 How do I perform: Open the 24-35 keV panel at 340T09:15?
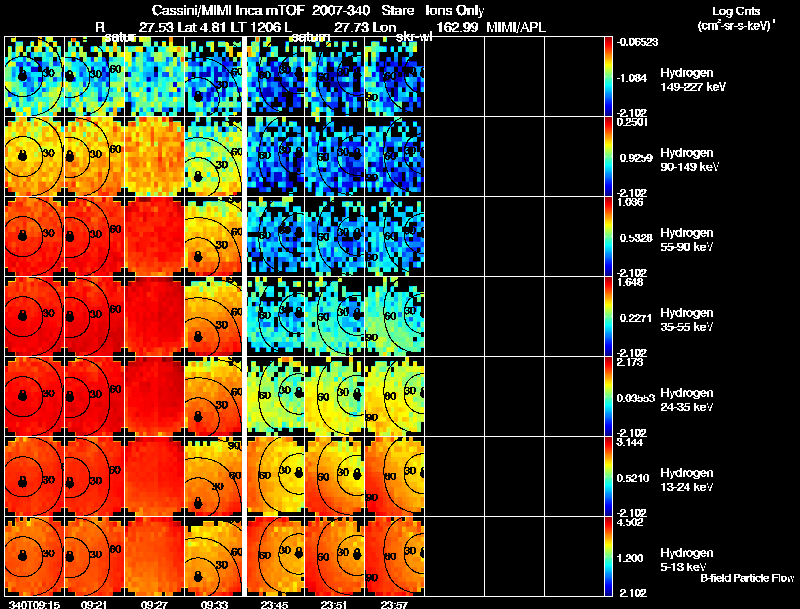tap(35, 396)
